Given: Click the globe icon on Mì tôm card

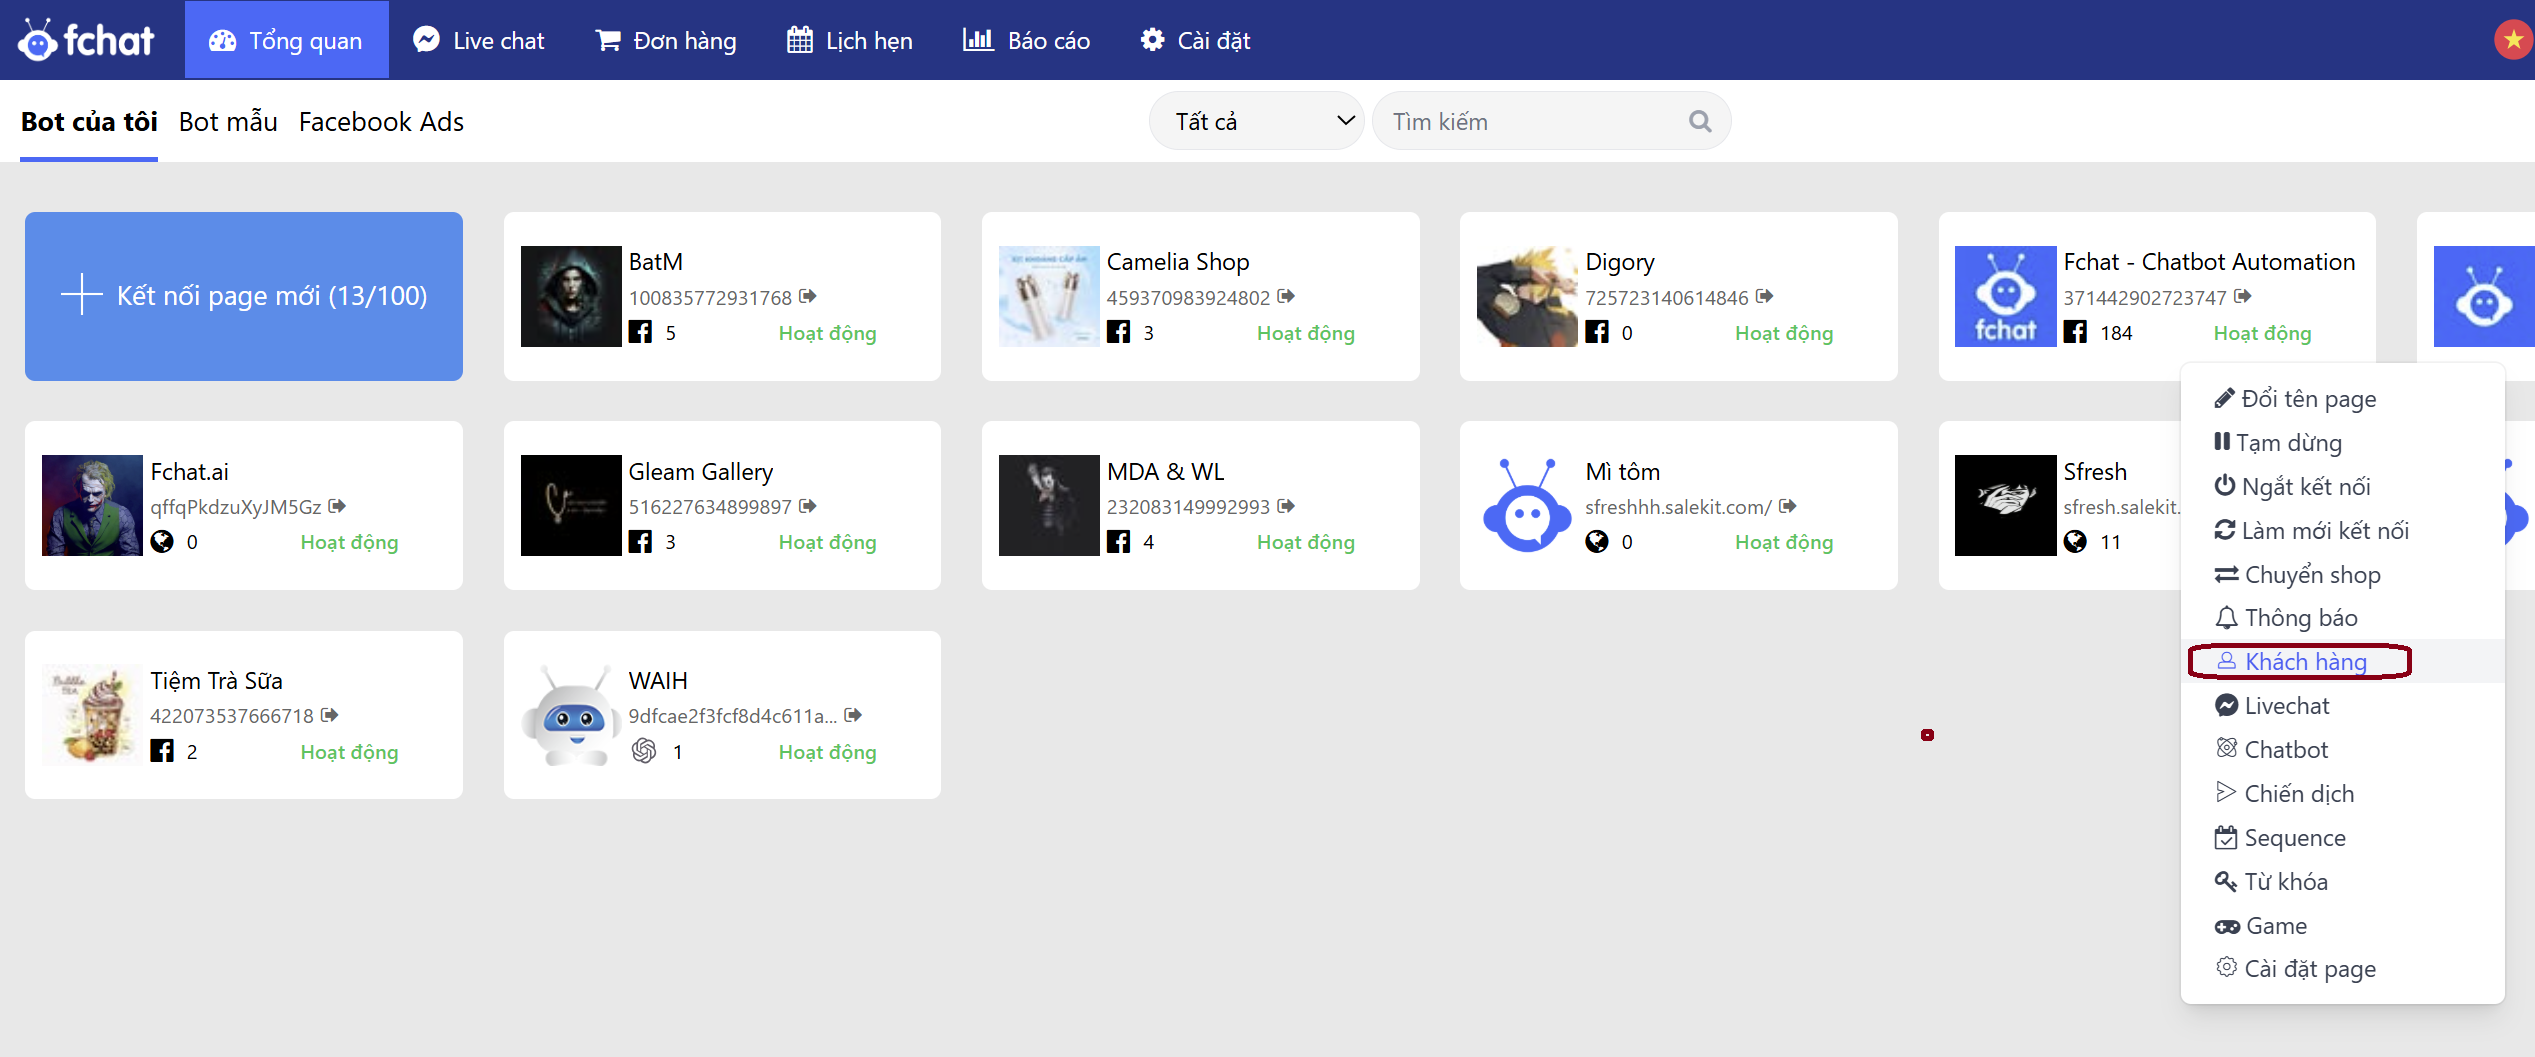Looking at the screenshot, I should pos(1597,541).
